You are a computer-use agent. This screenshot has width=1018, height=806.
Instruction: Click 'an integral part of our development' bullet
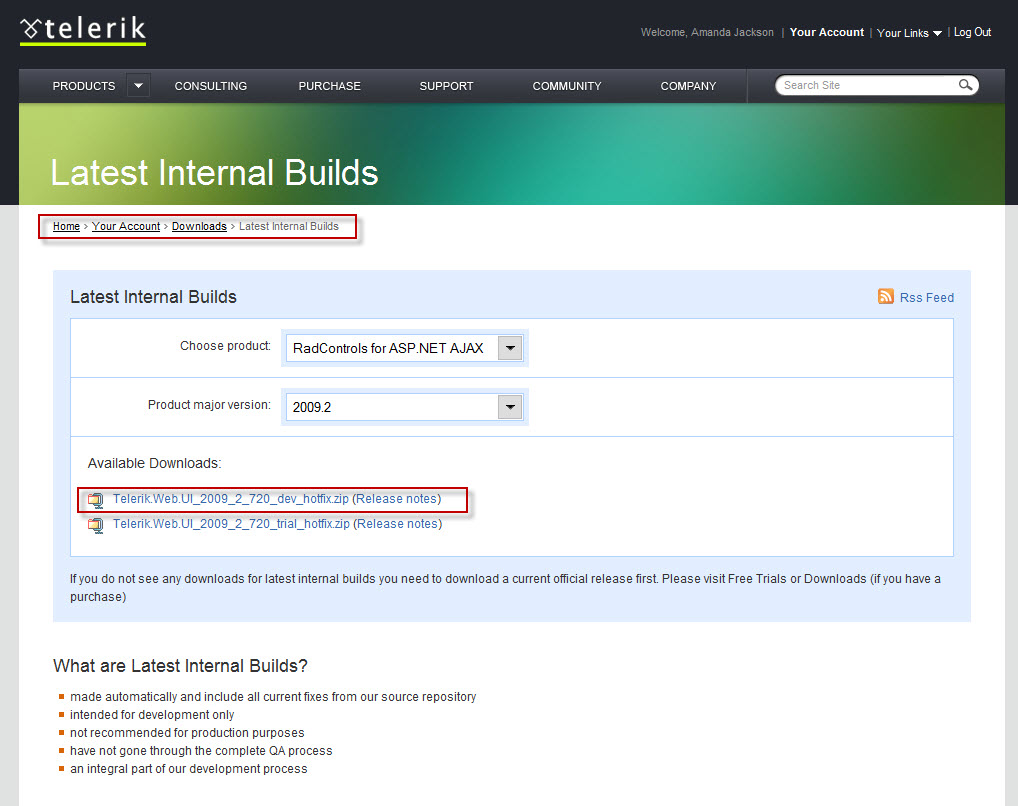189,768
